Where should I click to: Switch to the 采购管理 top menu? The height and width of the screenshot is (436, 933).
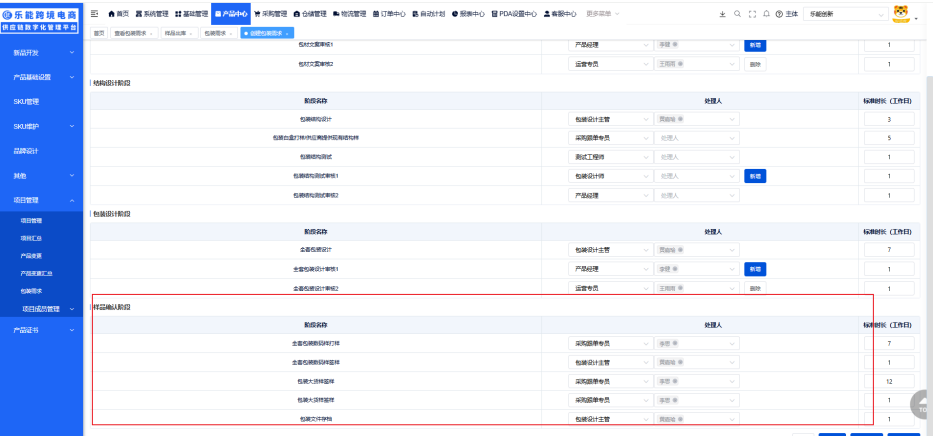click(271, 14)
